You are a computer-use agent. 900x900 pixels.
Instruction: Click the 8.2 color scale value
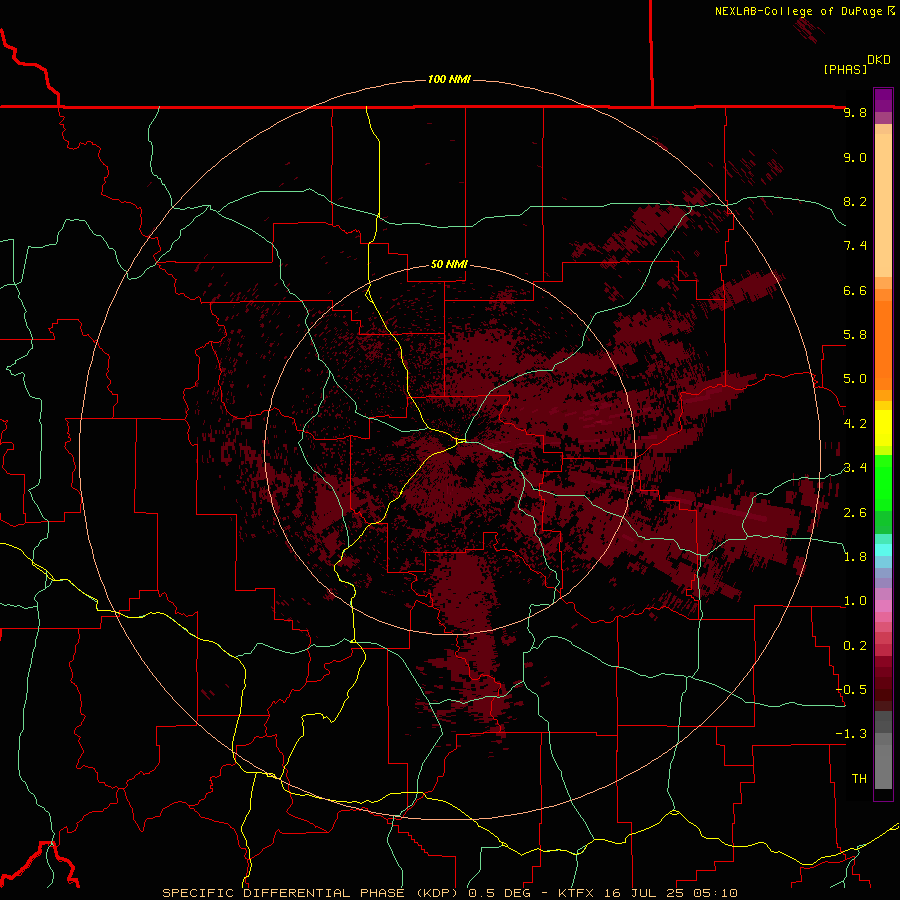pos(855,201)
